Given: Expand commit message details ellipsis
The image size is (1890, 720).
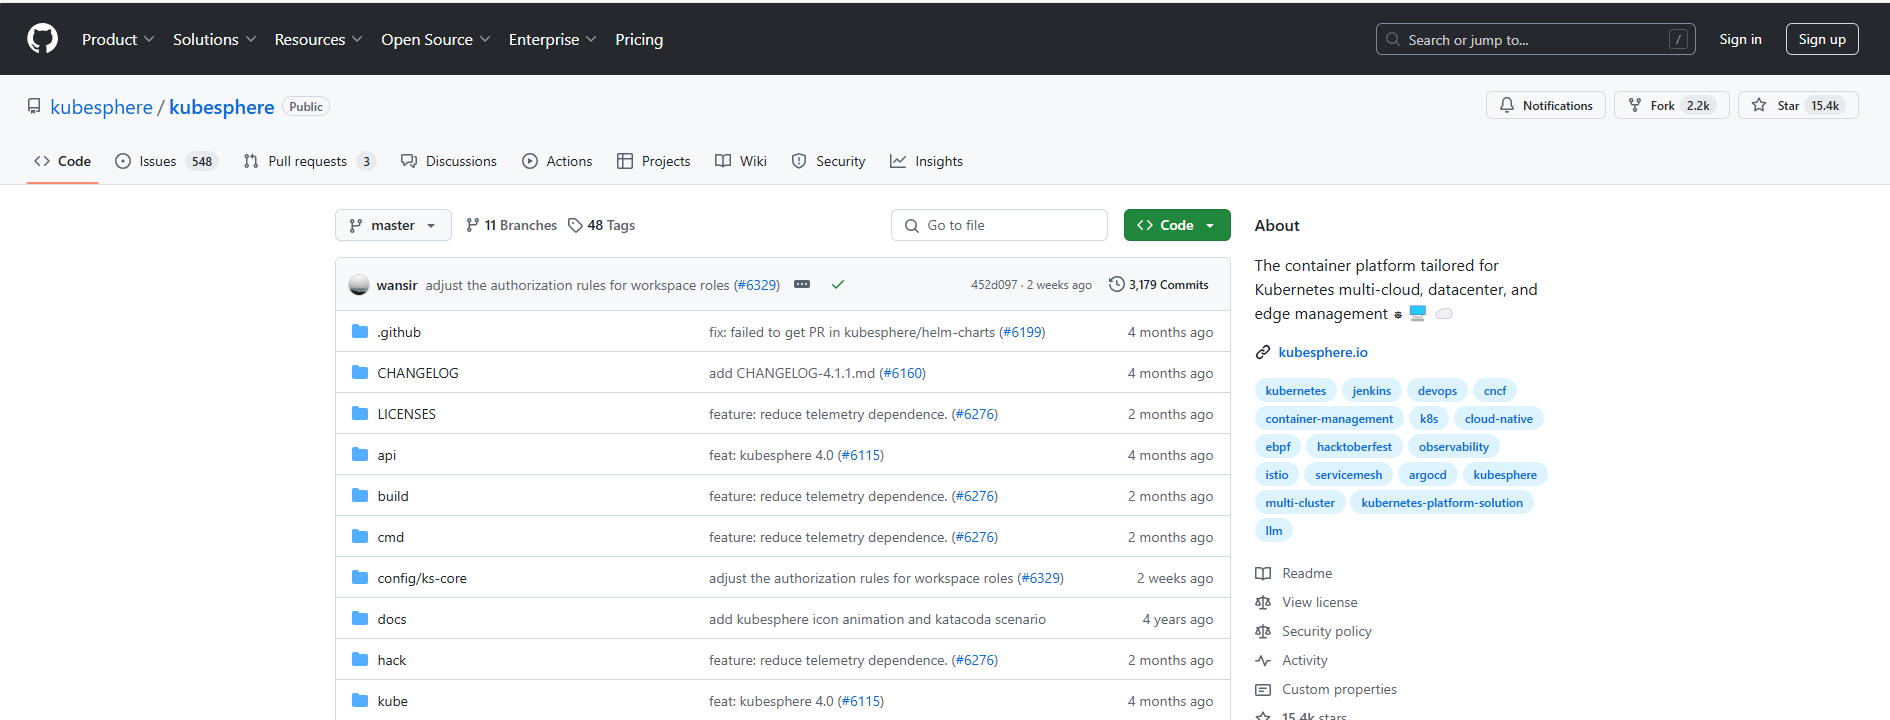Looking at the screenshot, I should point(802,284).
